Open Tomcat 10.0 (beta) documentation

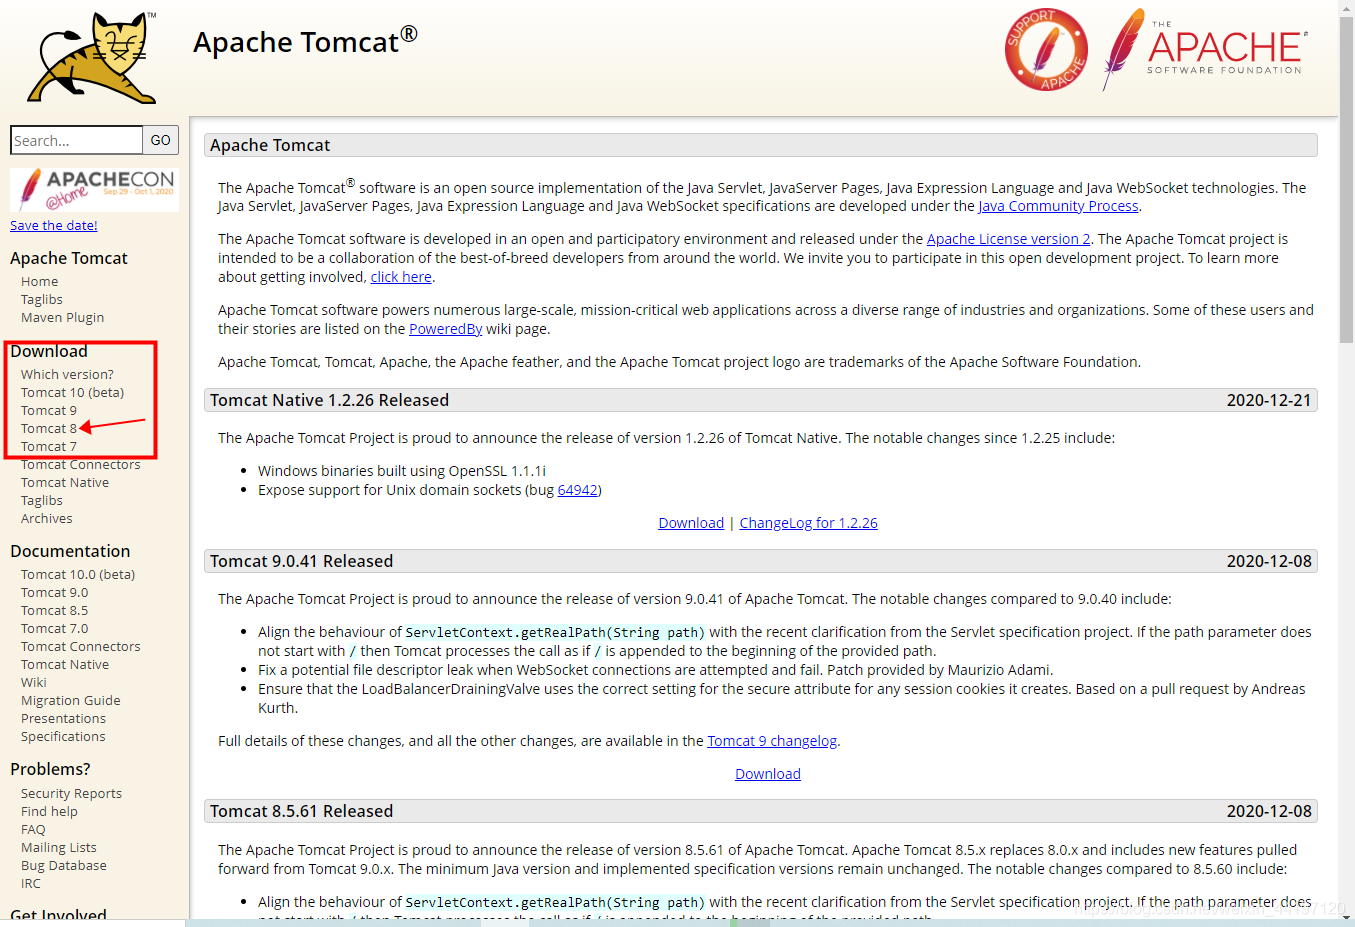(x=78, y=575)
